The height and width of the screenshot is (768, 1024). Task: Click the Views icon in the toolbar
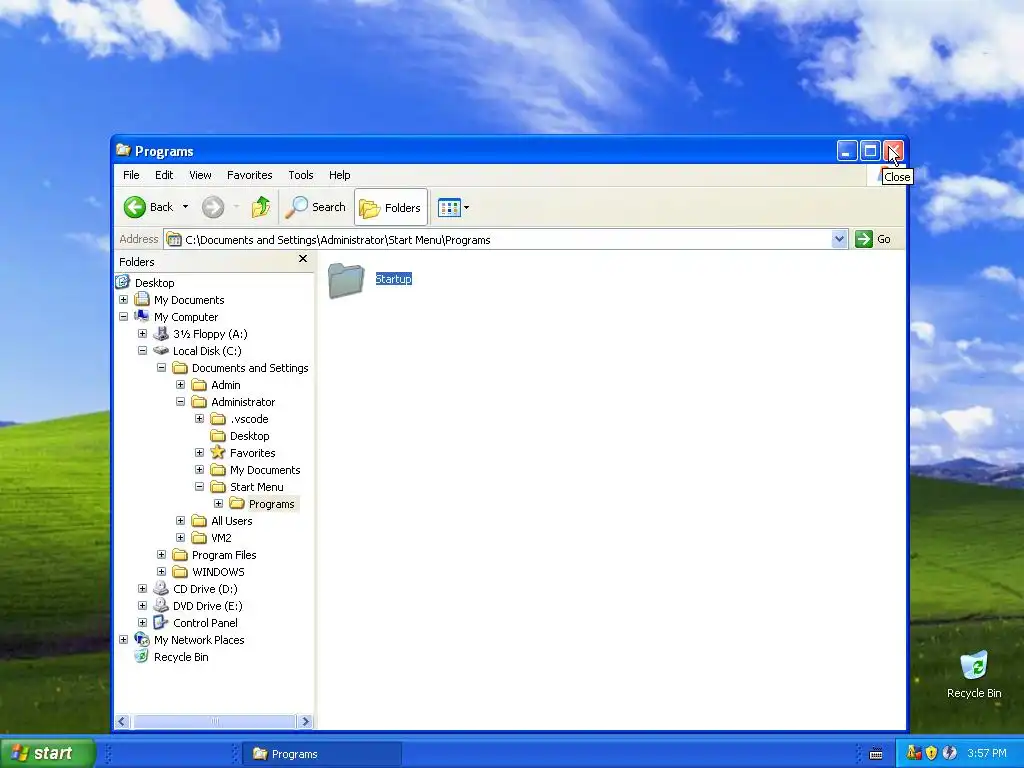click(449, 208)
